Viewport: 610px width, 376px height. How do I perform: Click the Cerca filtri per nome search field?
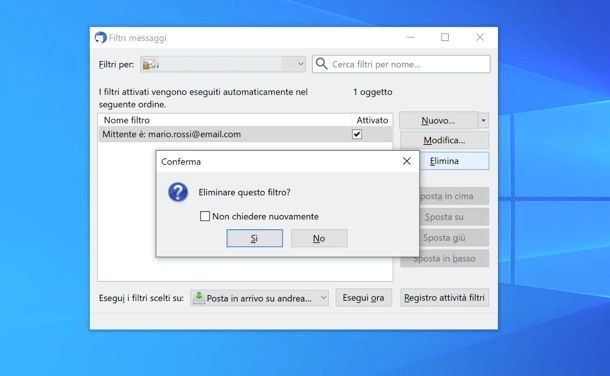pyautogui.click(x=401, y=64)
